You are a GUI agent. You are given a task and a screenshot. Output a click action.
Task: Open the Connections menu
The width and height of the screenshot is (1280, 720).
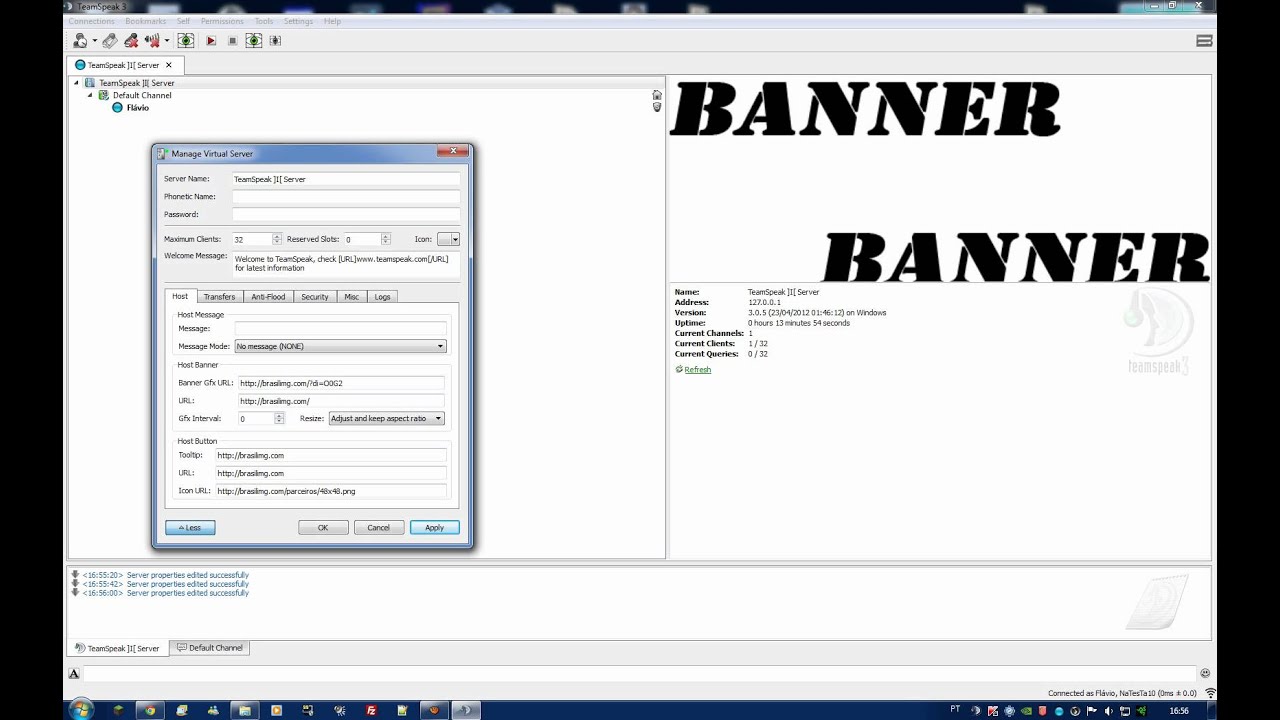click(x=91, y=21)
